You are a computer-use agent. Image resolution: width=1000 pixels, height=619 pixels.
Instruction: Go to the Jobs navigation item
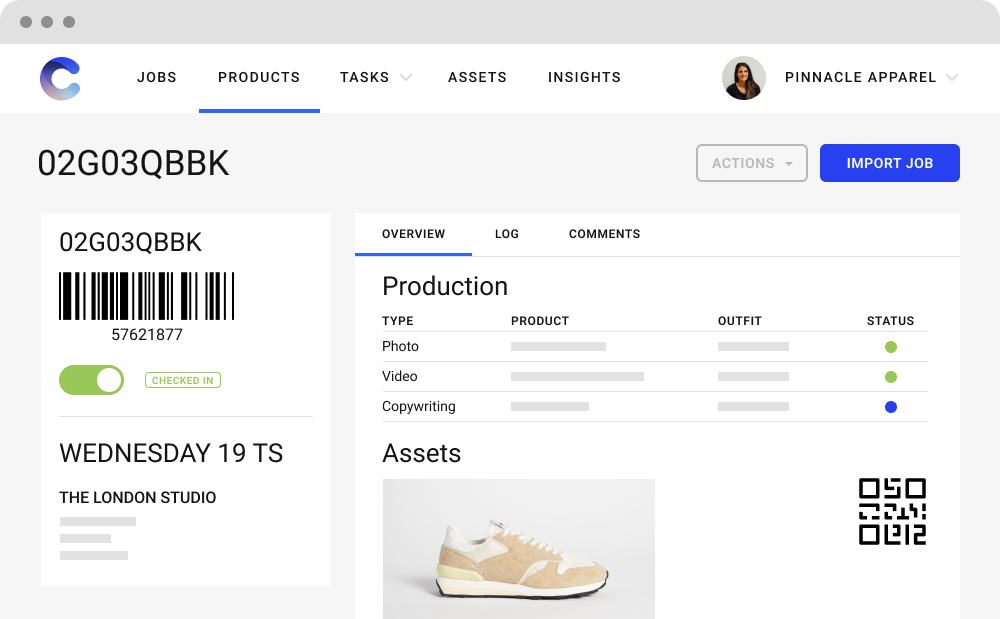(156, 77)
